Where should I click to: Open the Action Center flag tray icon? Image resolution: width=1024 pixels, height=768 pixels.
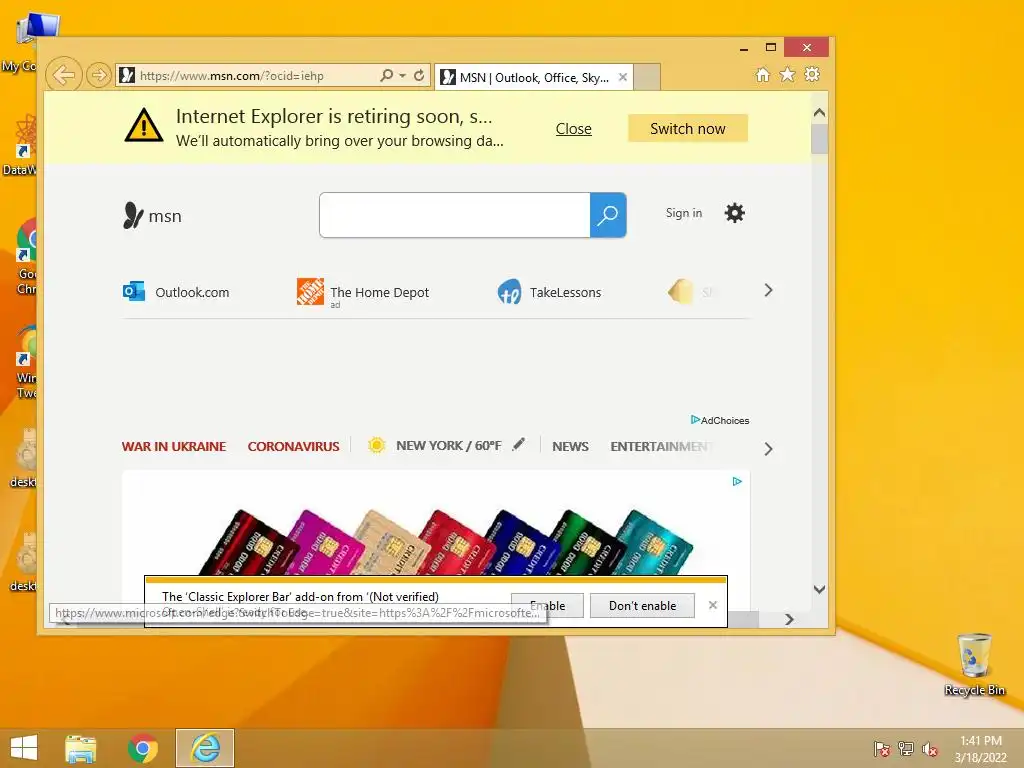tap(881, 748)
